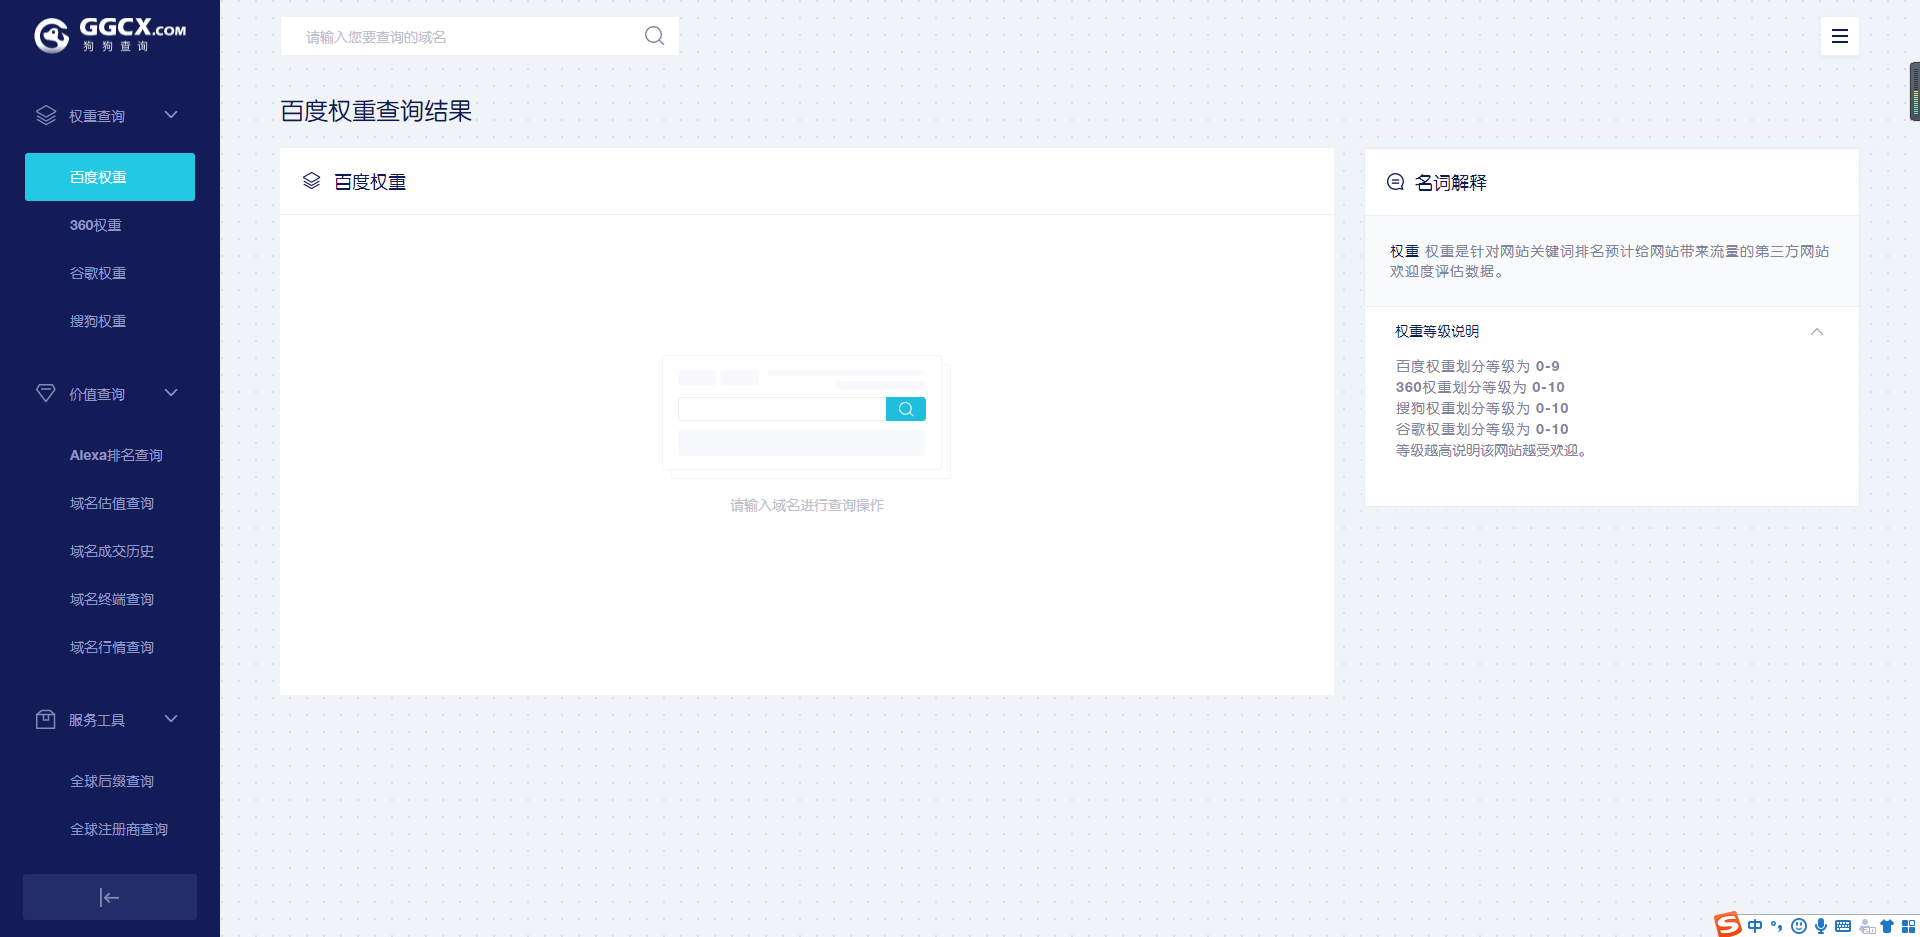
Task: Click the Sogou input method S logo
Action: (1727, 925)
